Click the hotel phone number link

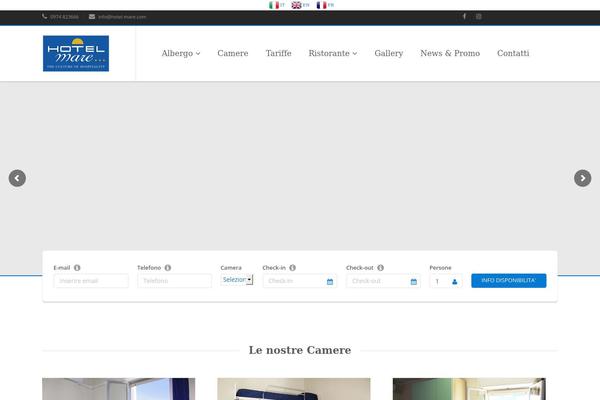coord(64,17)
